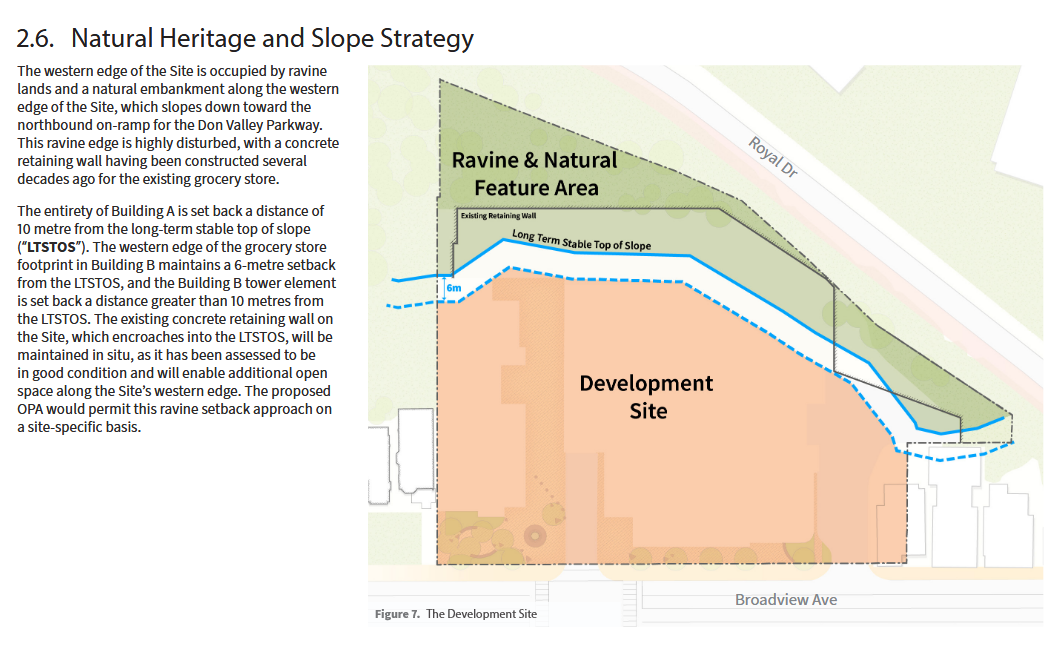Click the "6m" setback dimension marker
This screenshot has width=1063, height=650.
[x=452, y=288]
